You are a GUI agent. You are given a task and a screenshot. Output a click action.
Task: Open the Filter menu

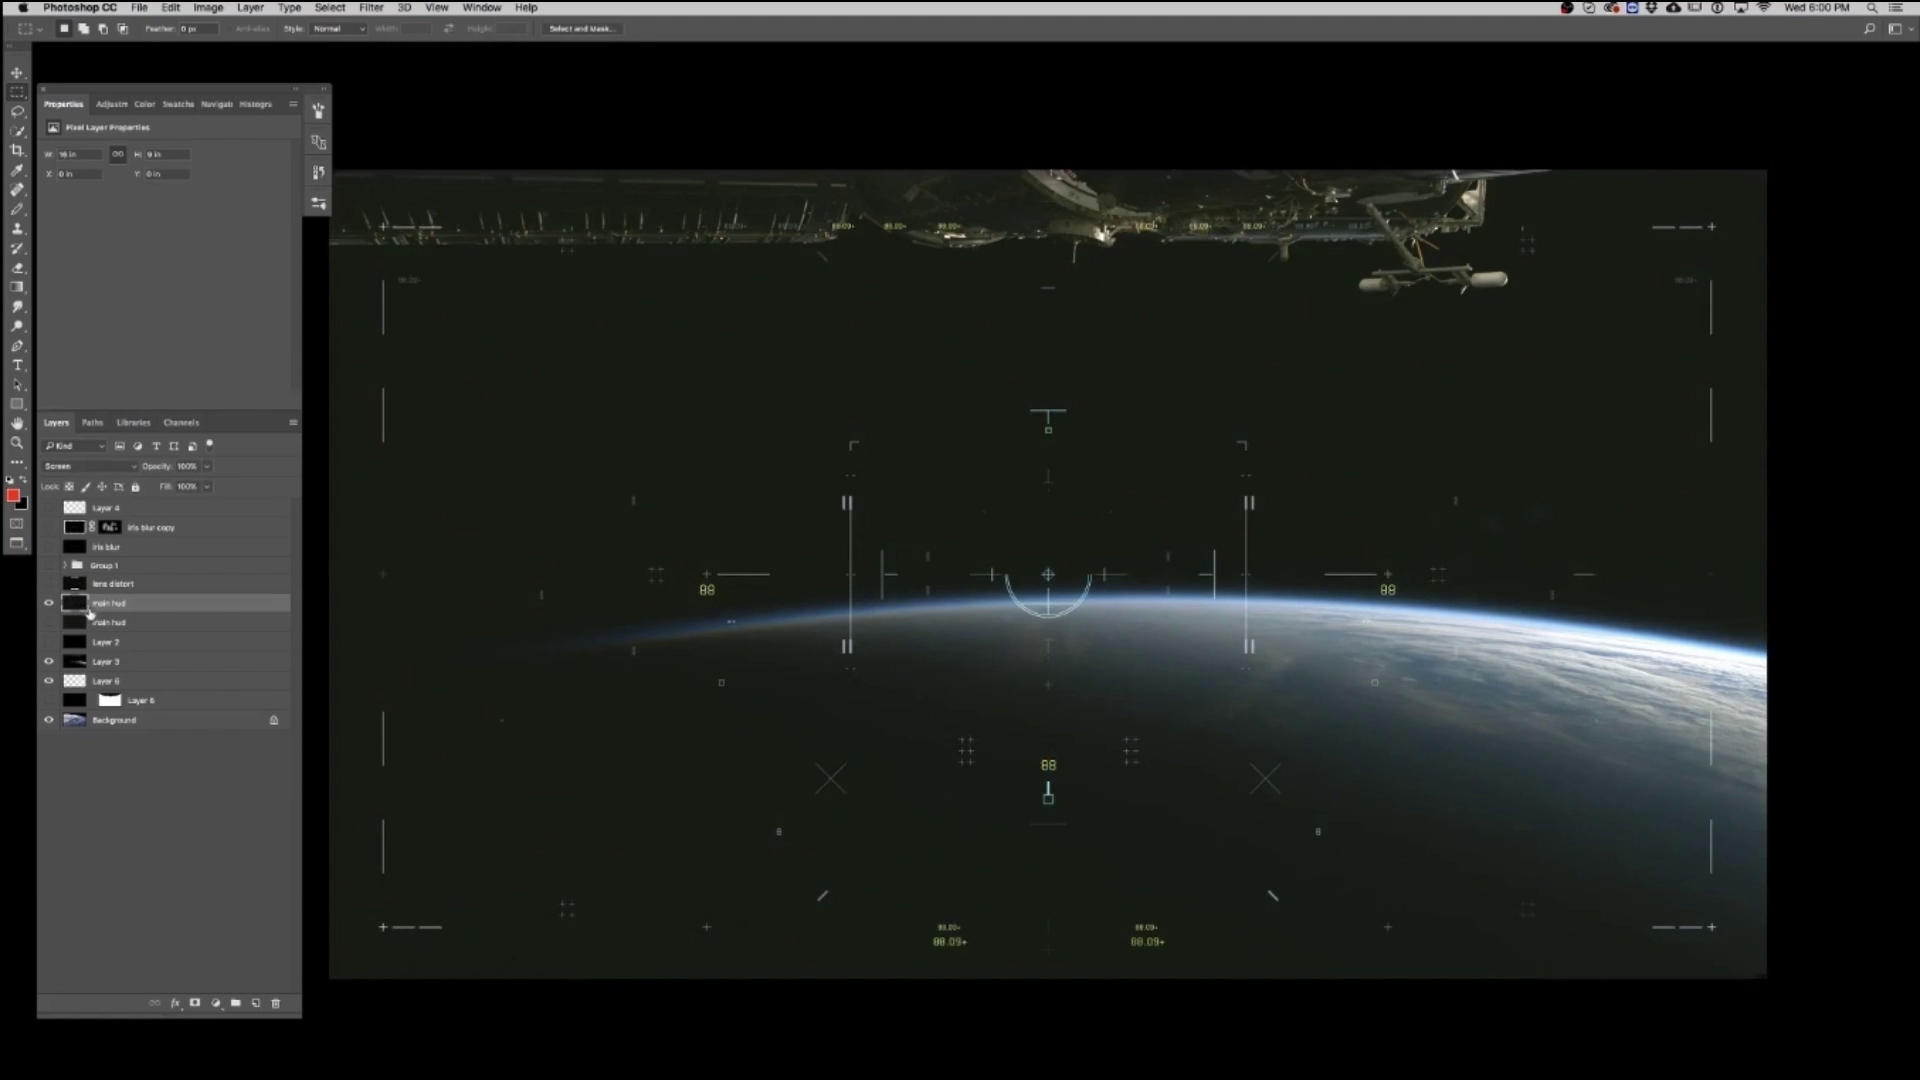click(x=371, y=7)
